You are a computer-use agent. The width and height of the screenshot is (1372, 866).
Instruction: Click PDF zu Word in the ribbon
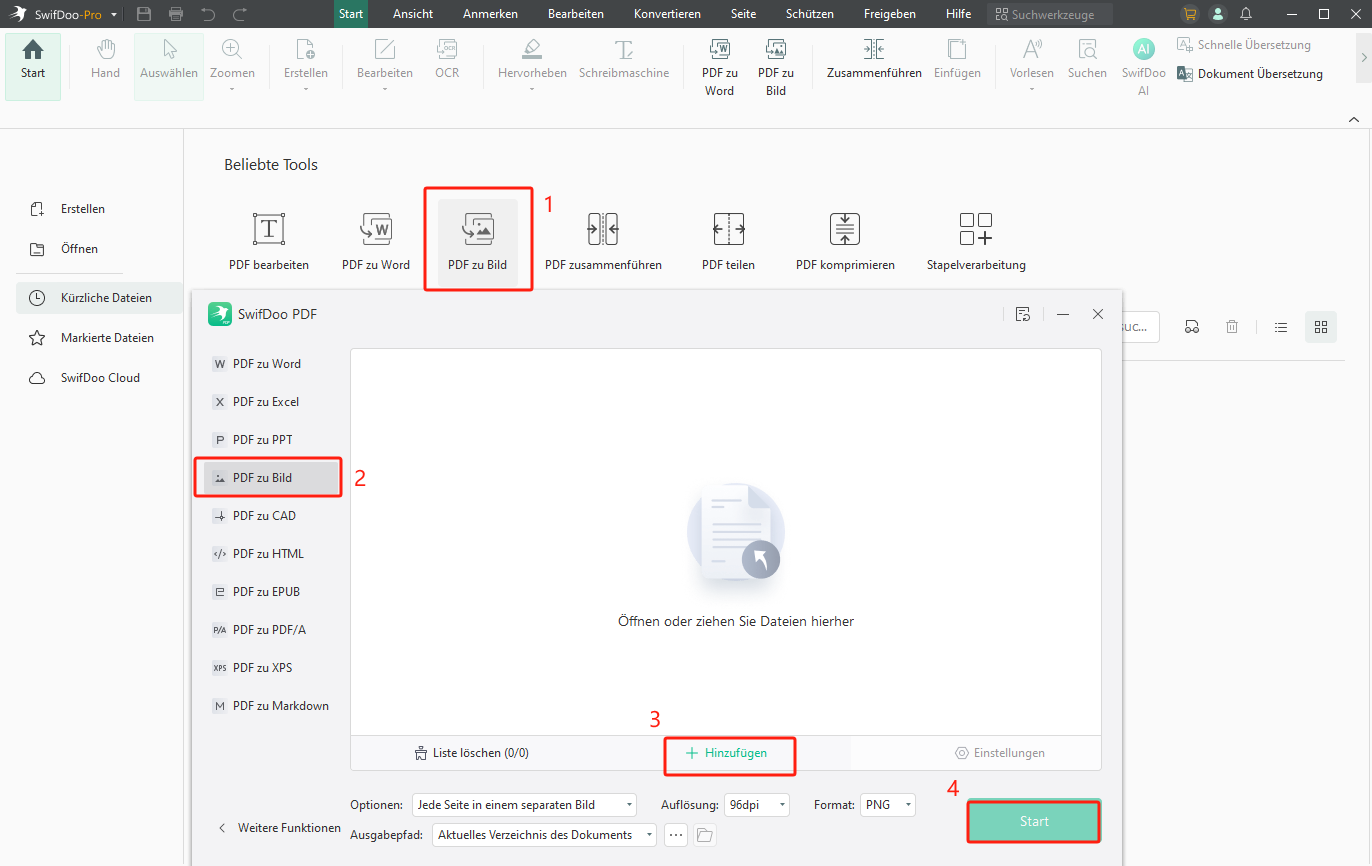point(719,67)
